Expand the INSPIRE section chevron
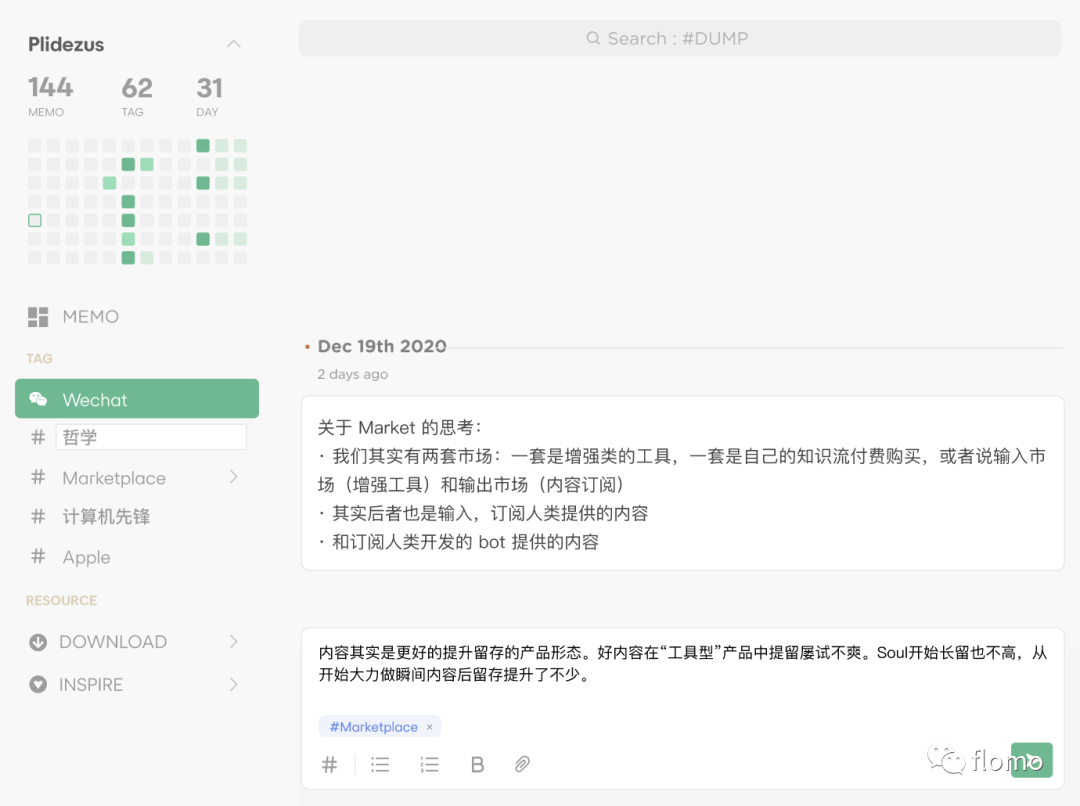The width and height of the screenshot is (1080, 806). pyautogui.click(x=233, y=684)
